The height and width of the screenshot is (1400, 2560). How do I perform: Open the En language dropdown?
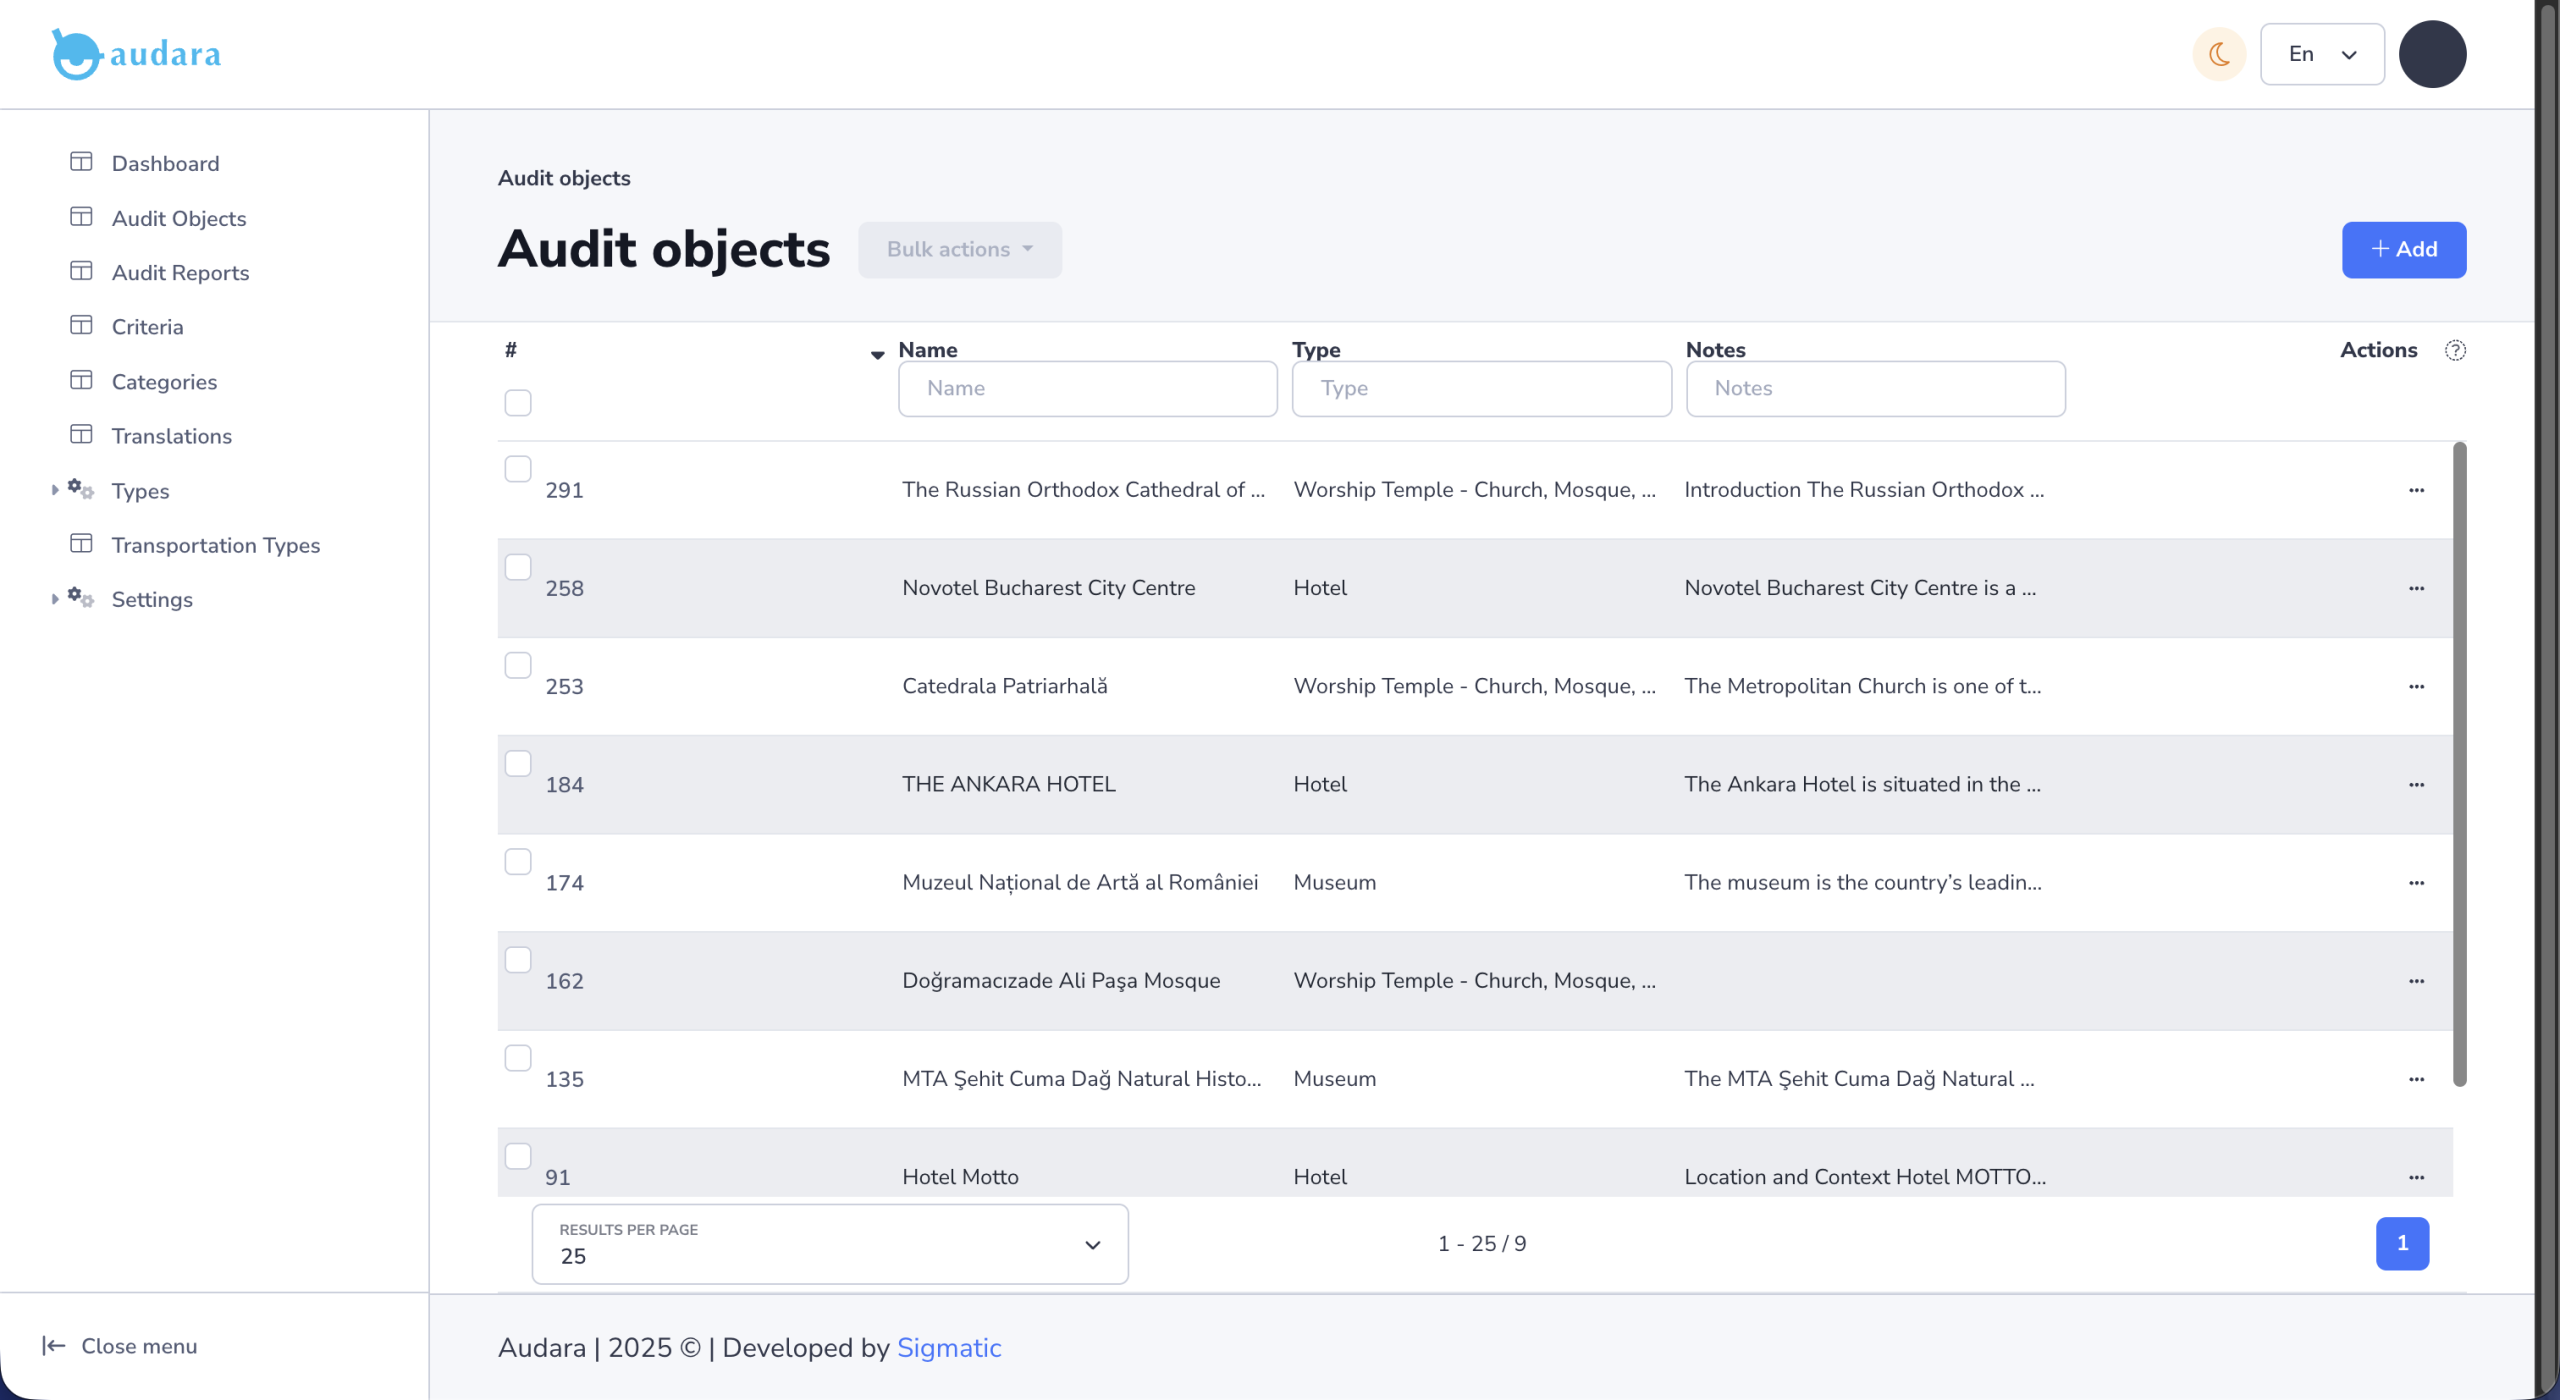tap(2321, 54)
